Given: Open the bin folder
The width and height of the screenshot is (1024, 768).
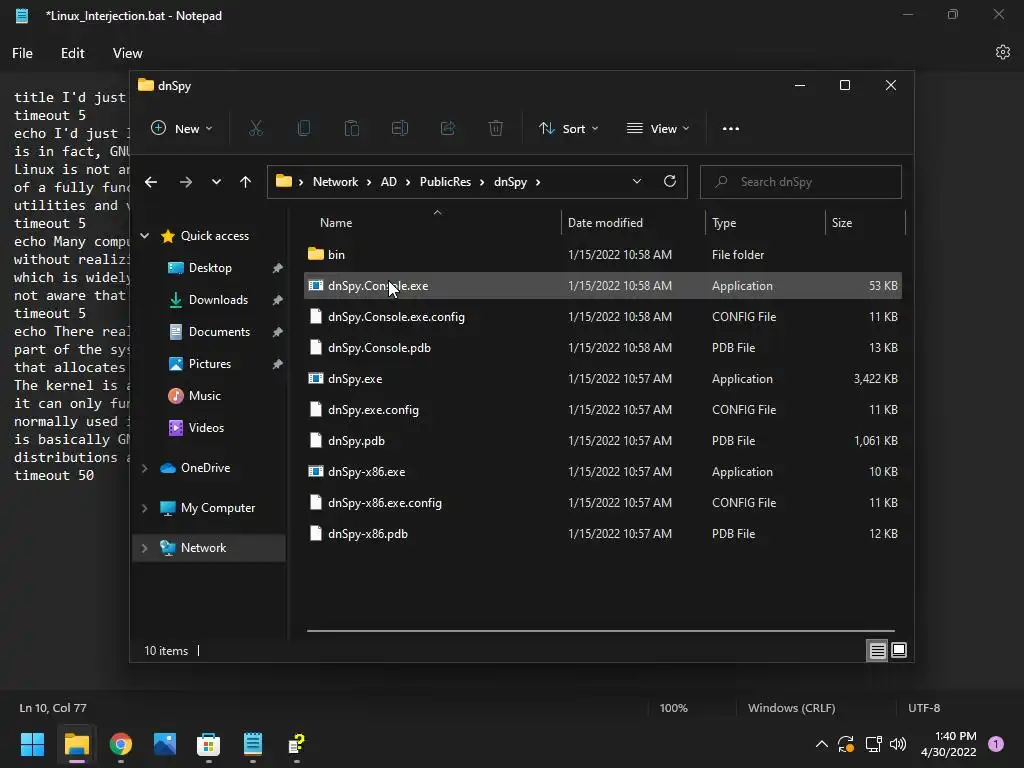Looking at the screenshot, I should point(603,255).
